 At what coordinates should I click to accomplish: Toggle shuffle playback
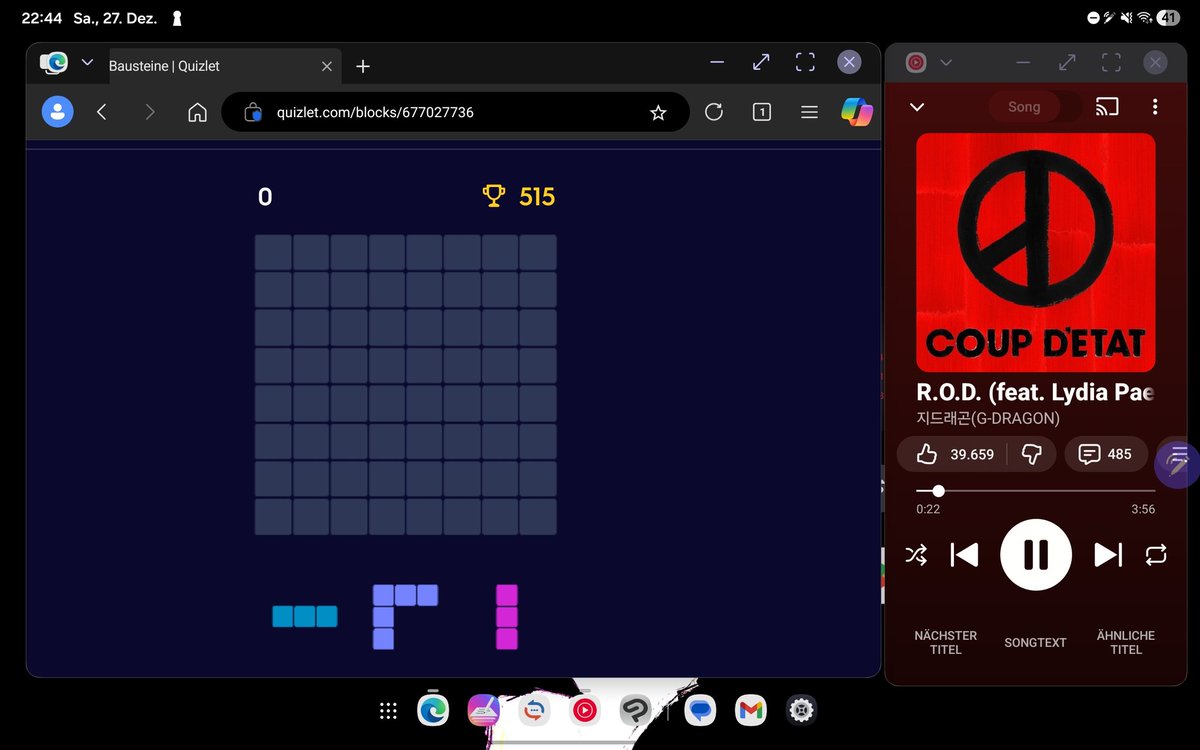pos(916,555)
